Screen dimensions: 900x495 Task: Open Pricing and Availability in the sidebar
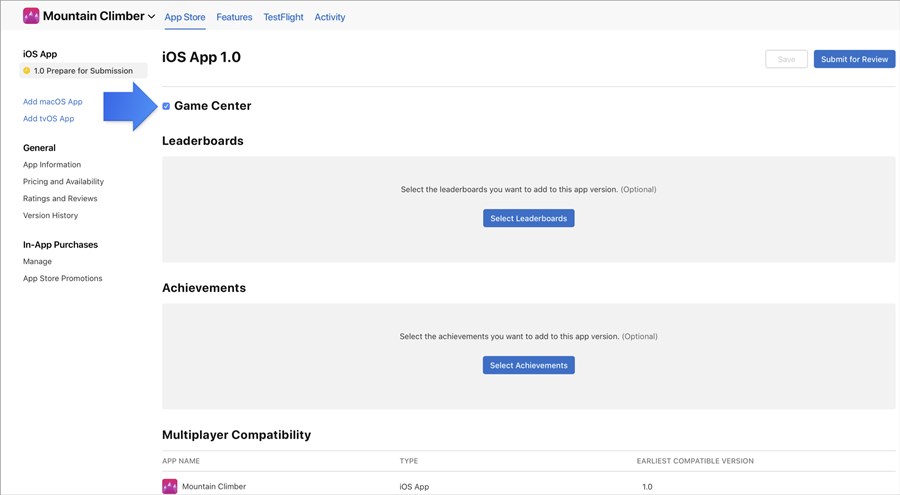pyautogui.click(x=63, y=182)
